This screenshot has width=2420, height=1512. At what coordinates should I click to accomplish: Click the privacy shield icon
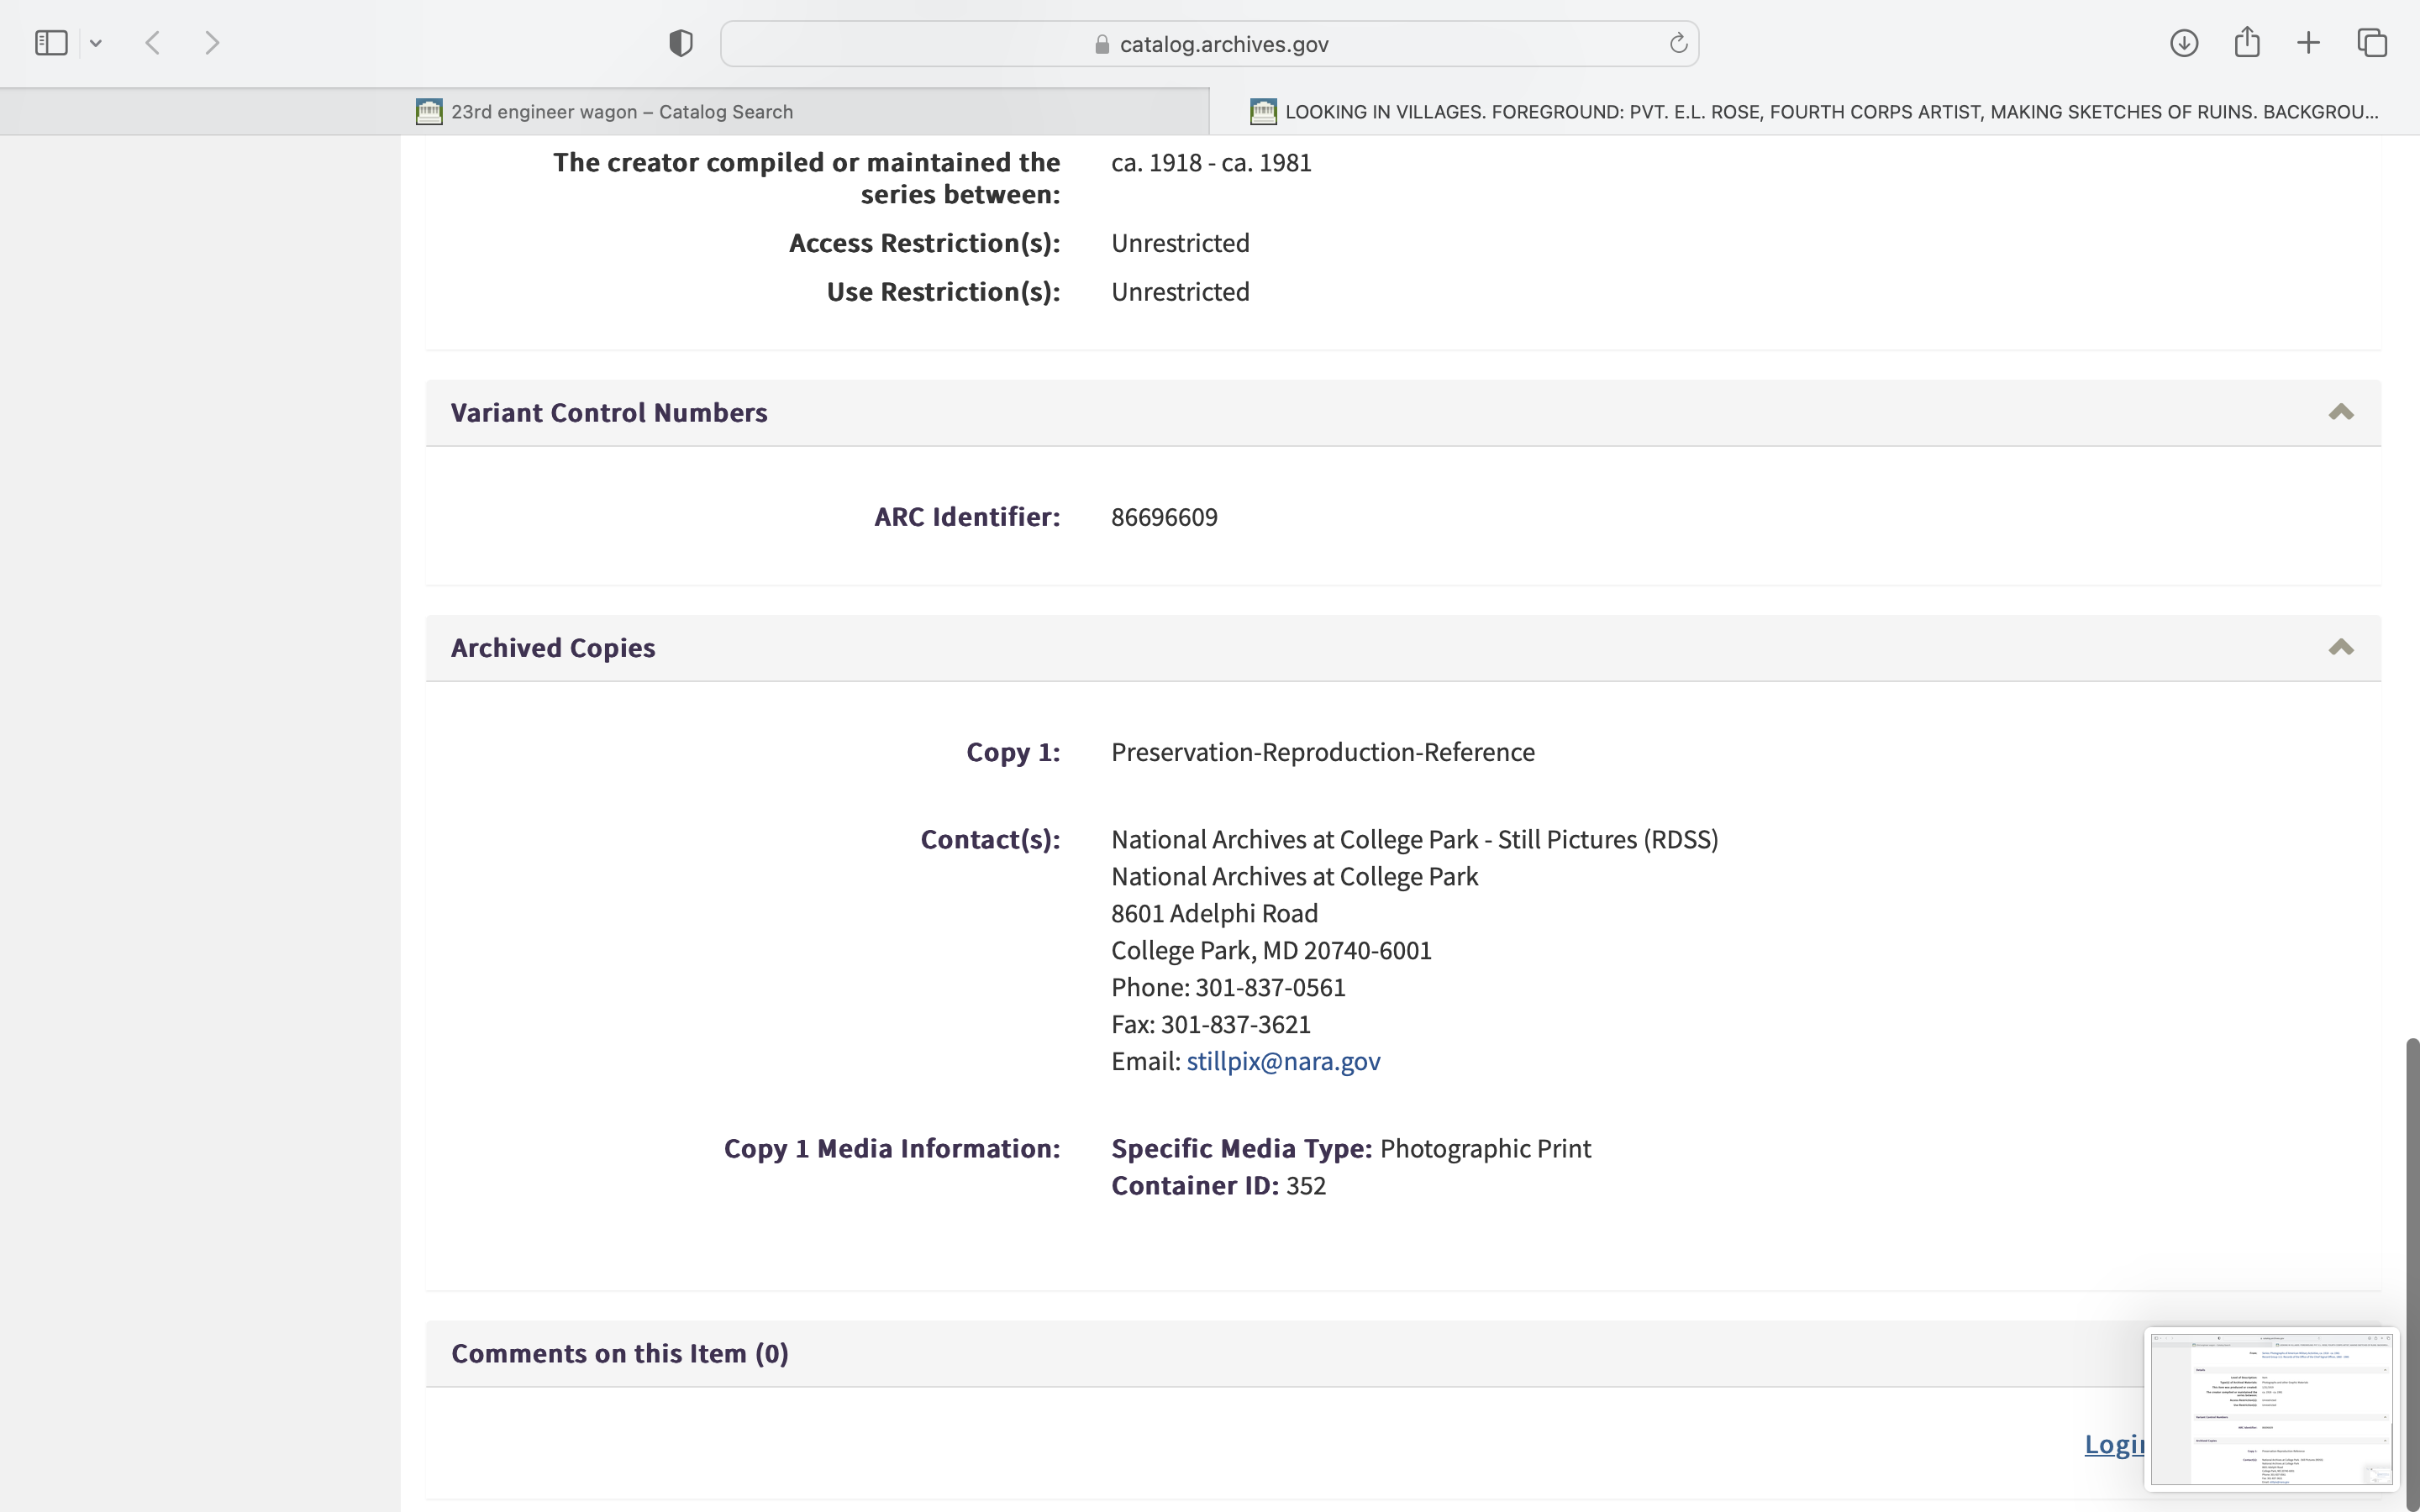click(681, 43)
